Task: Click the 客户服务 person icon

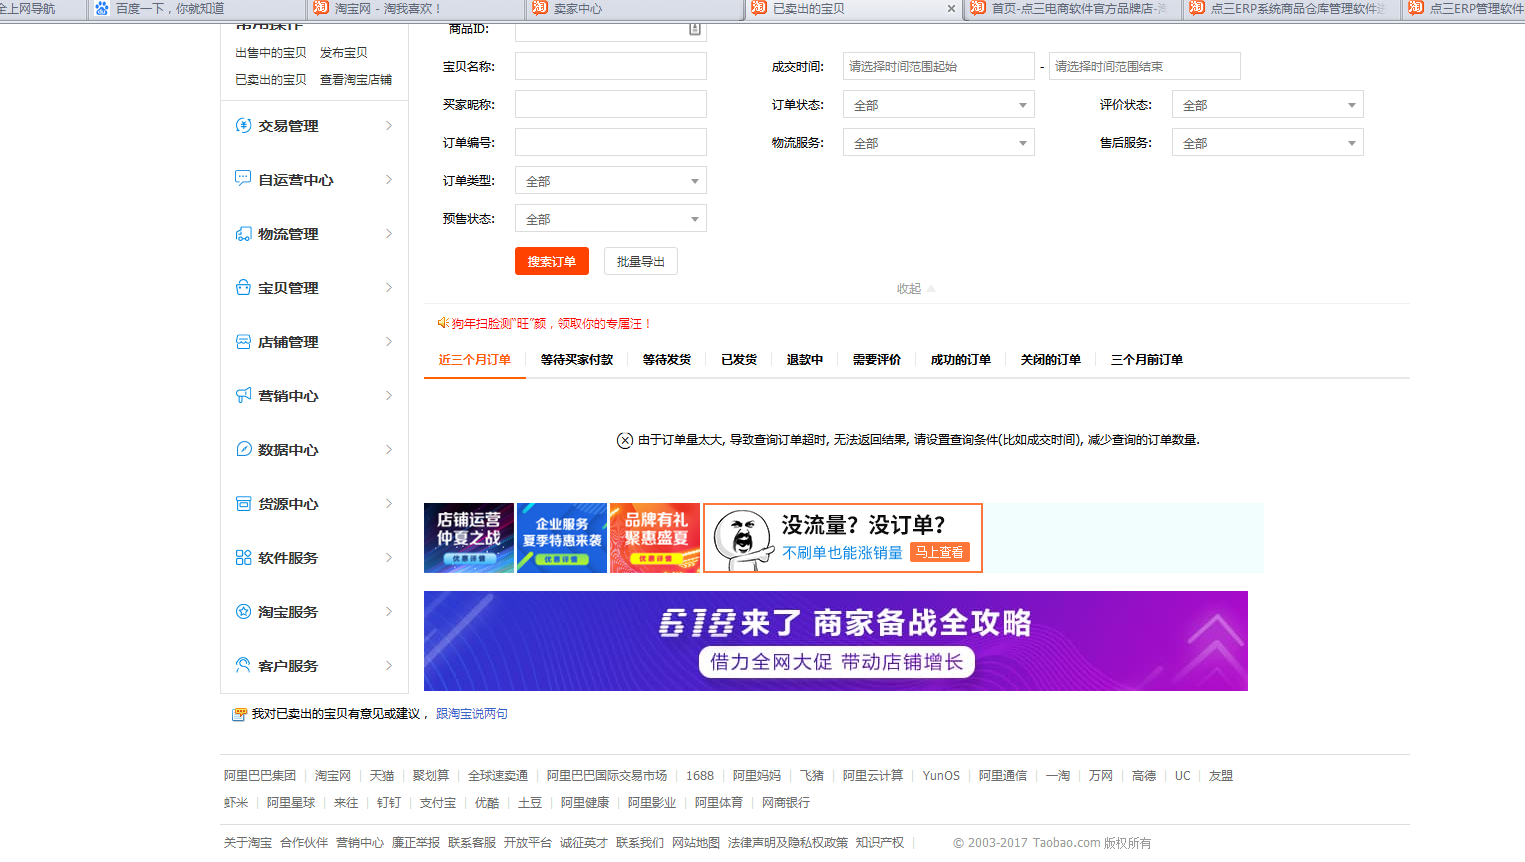Action: click(243, 665)
